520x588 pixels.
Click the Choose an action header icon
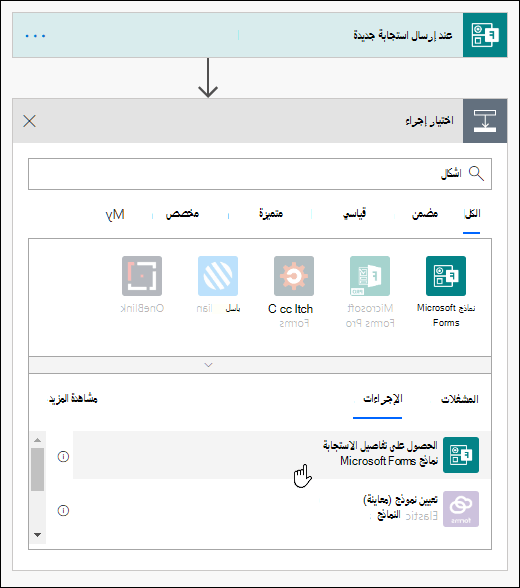(x=485, y=121)
